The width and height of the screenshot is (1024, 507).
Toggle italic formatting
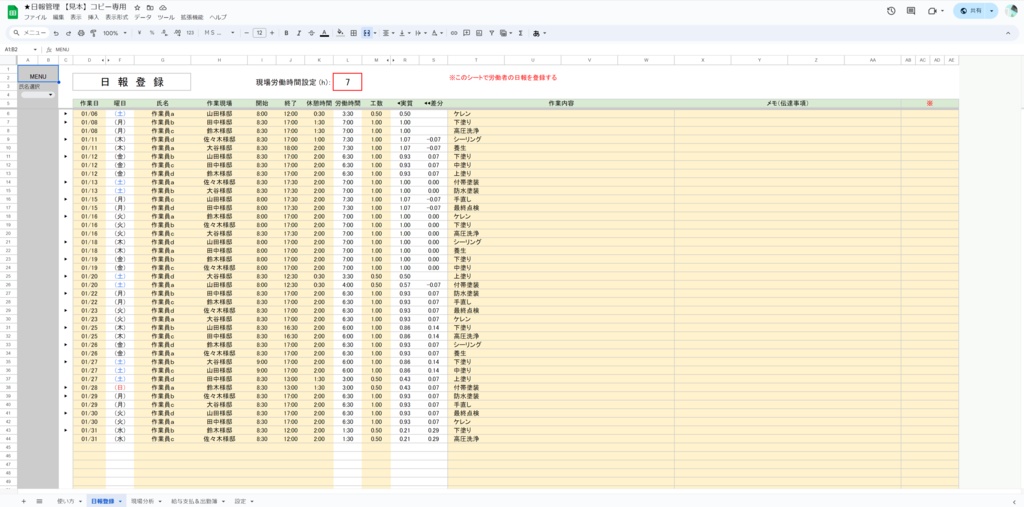point(298,33)
